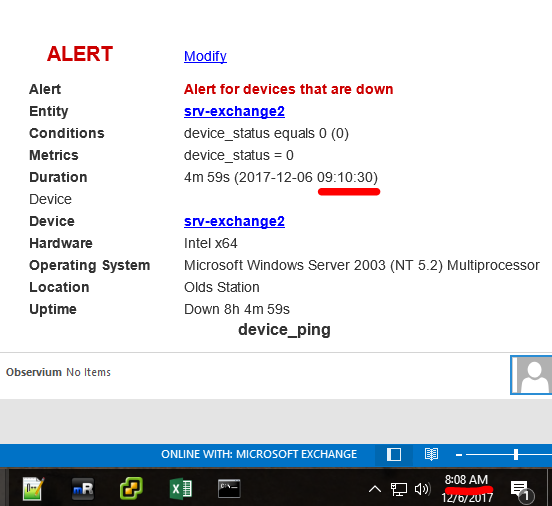This screenshot has height=506, width=552.
Task: Click 'Alert for devices that are down'
Action: (x=288, y=89)
